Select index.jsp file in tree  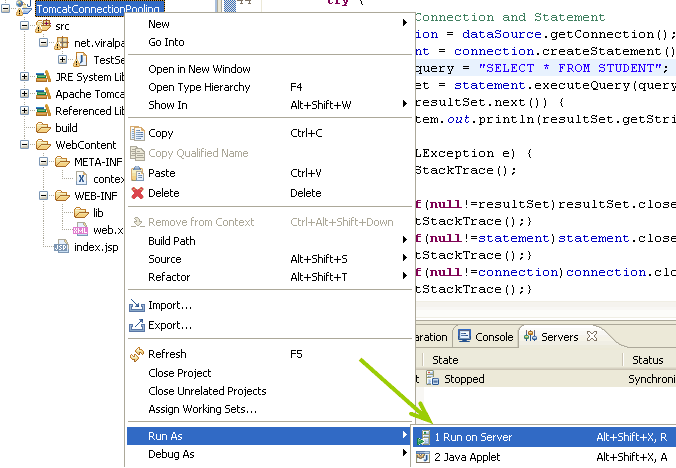coord(96,247)
